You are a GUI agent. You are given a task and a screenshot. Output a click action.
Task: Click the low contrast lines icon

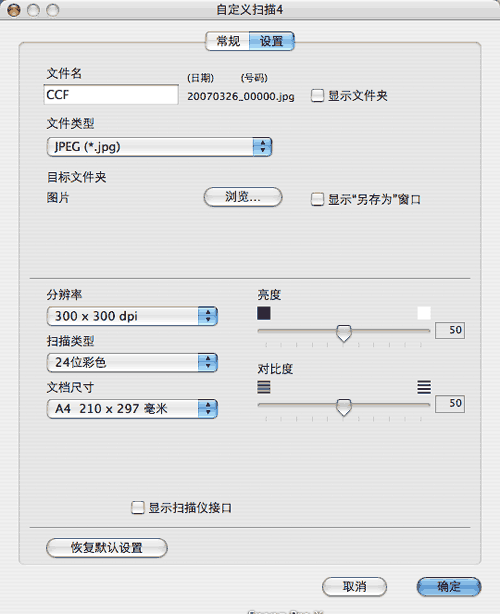[x=264, y=387]
